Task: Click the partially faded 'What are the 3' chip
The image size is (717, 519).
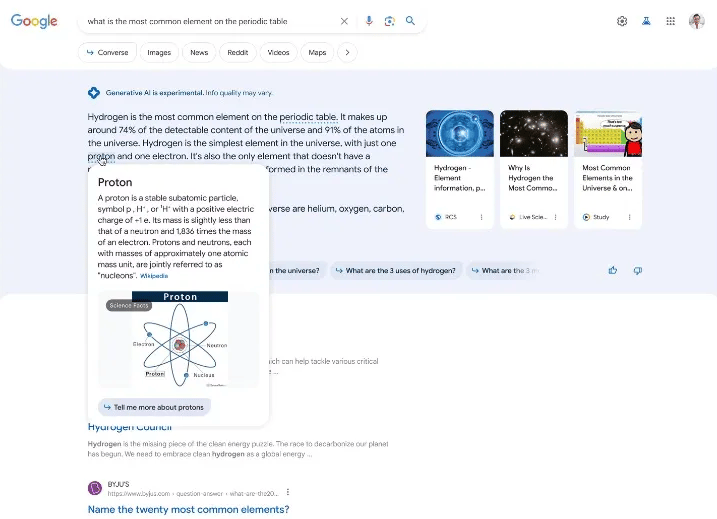Action: pos(505,271)
